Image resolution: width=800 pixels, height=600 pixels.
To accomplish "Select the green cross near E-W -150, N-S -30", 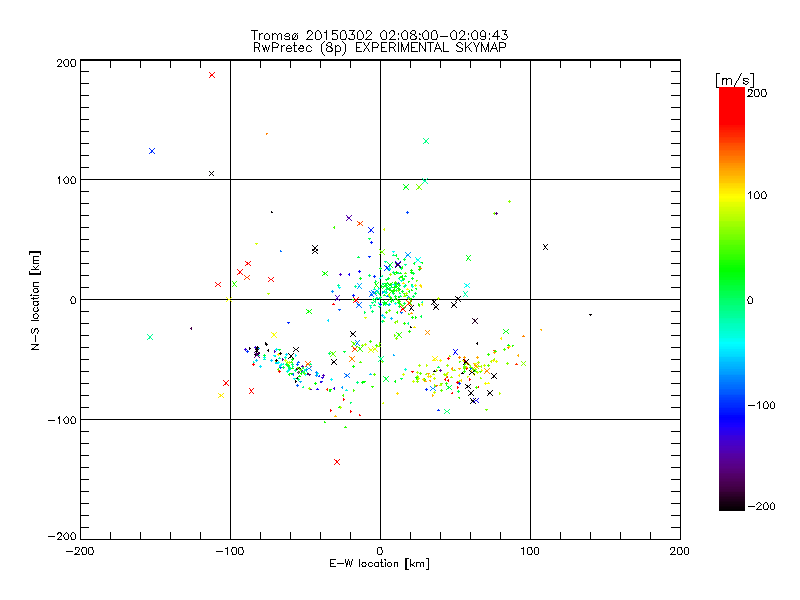I will [150, 337].
